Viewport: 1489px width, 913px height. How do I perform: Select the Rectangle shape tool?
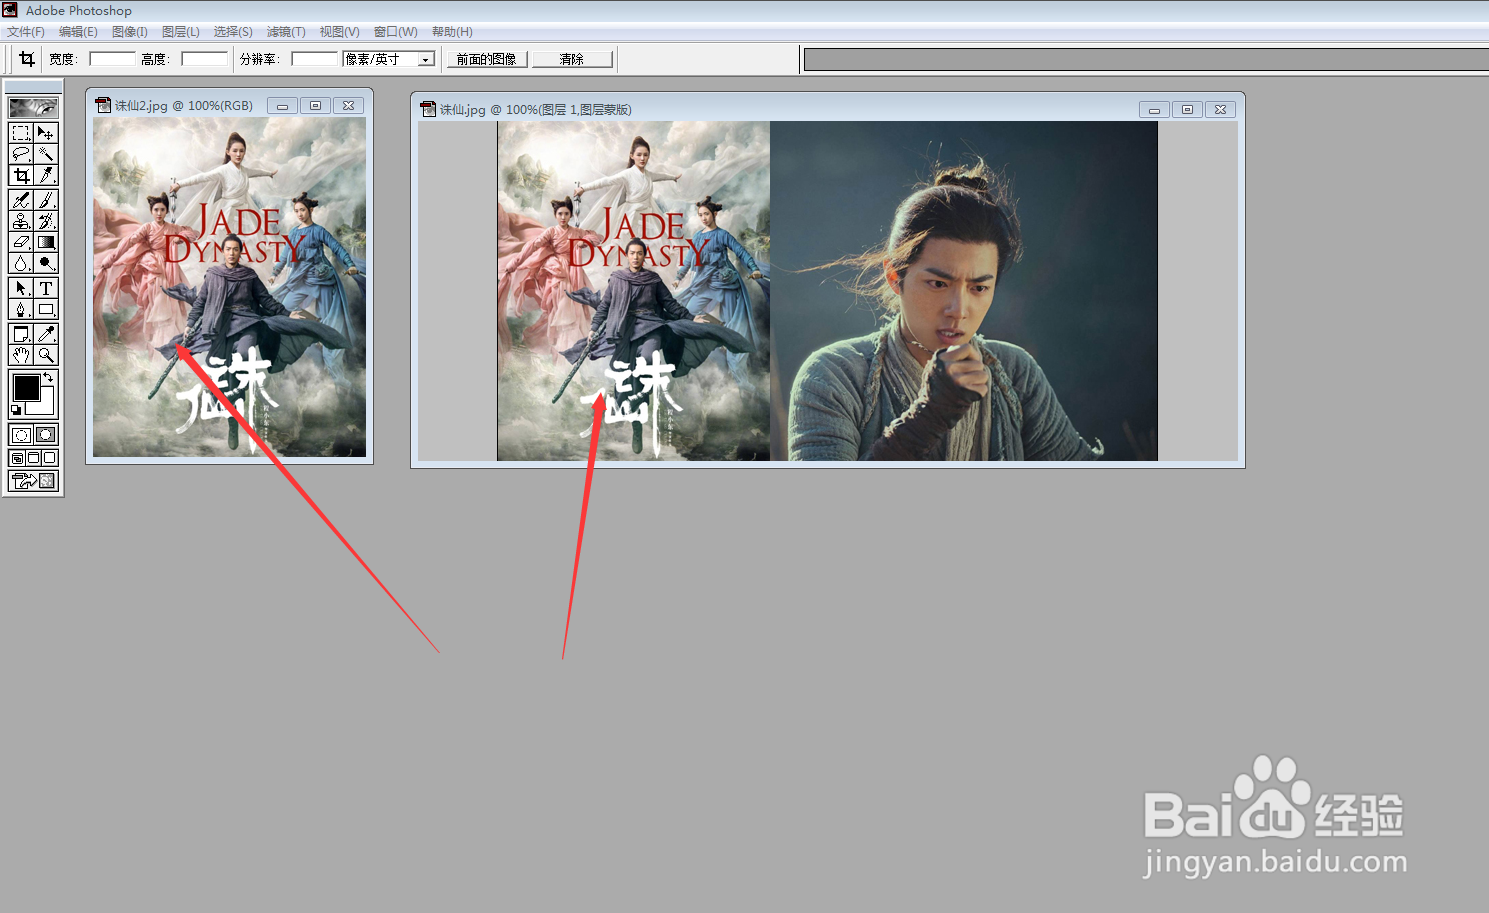coord(46,309)
